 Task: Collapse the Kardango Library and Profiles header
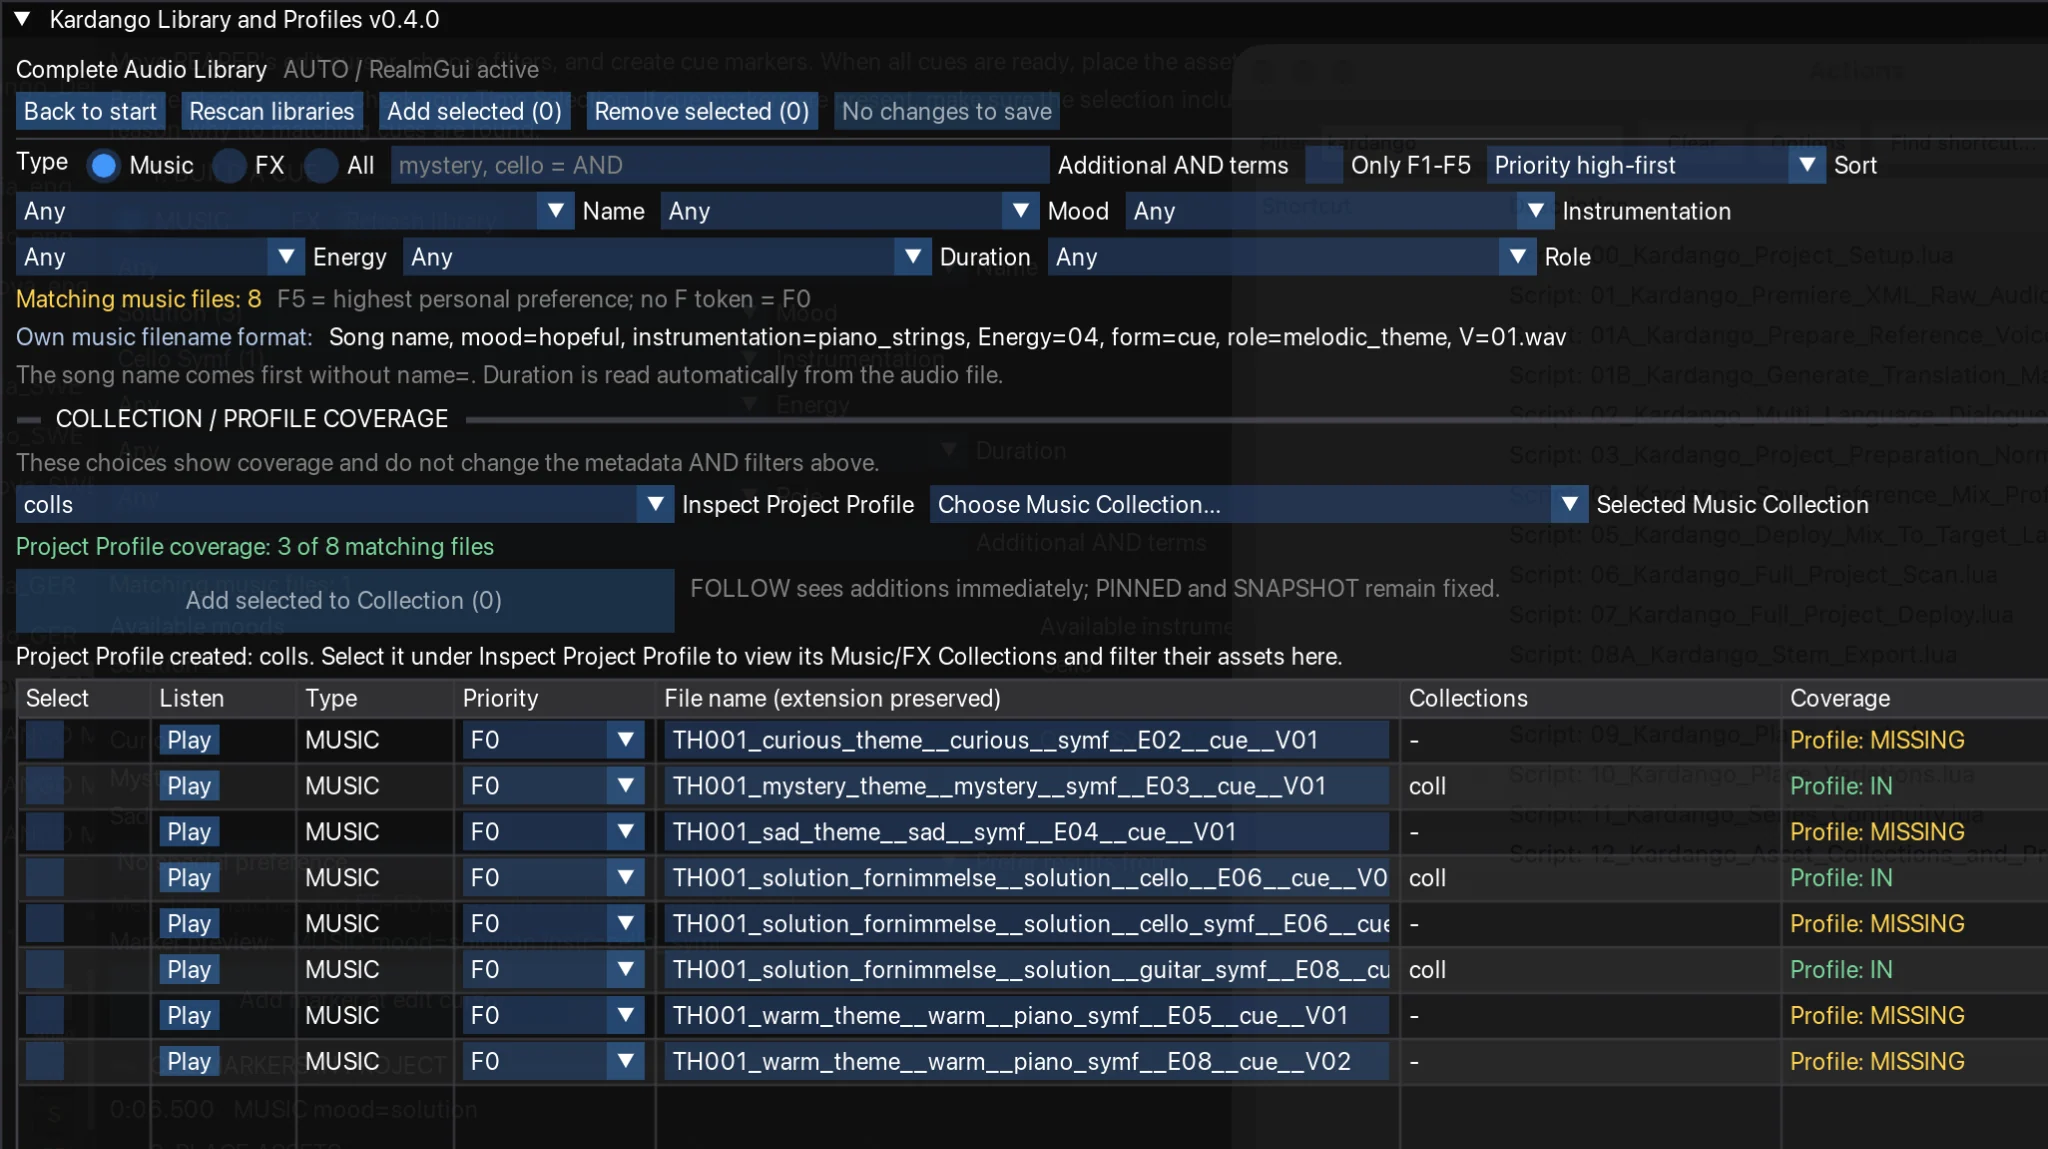(22, 19)
